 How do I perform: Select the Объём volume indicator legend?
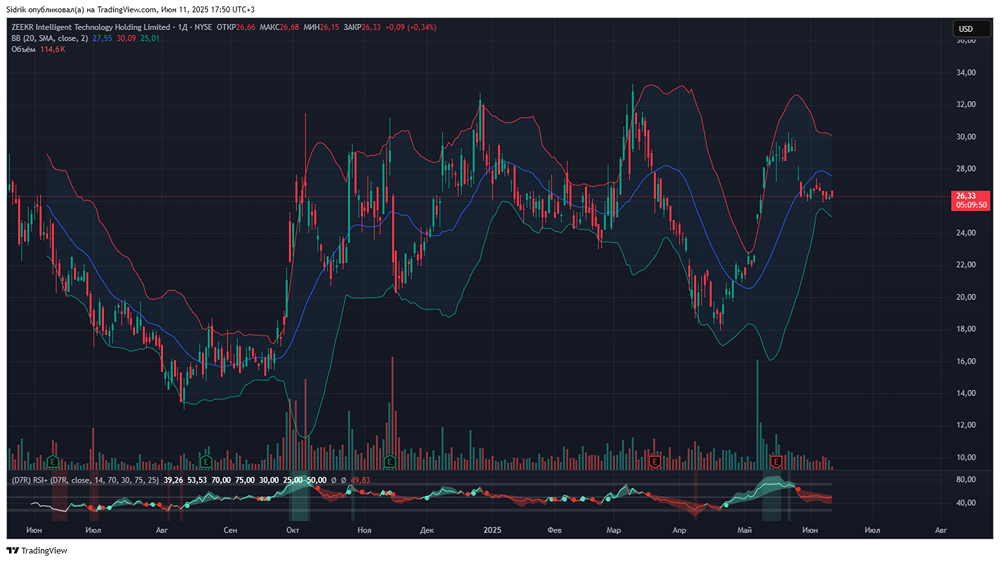tap(24, 49)
